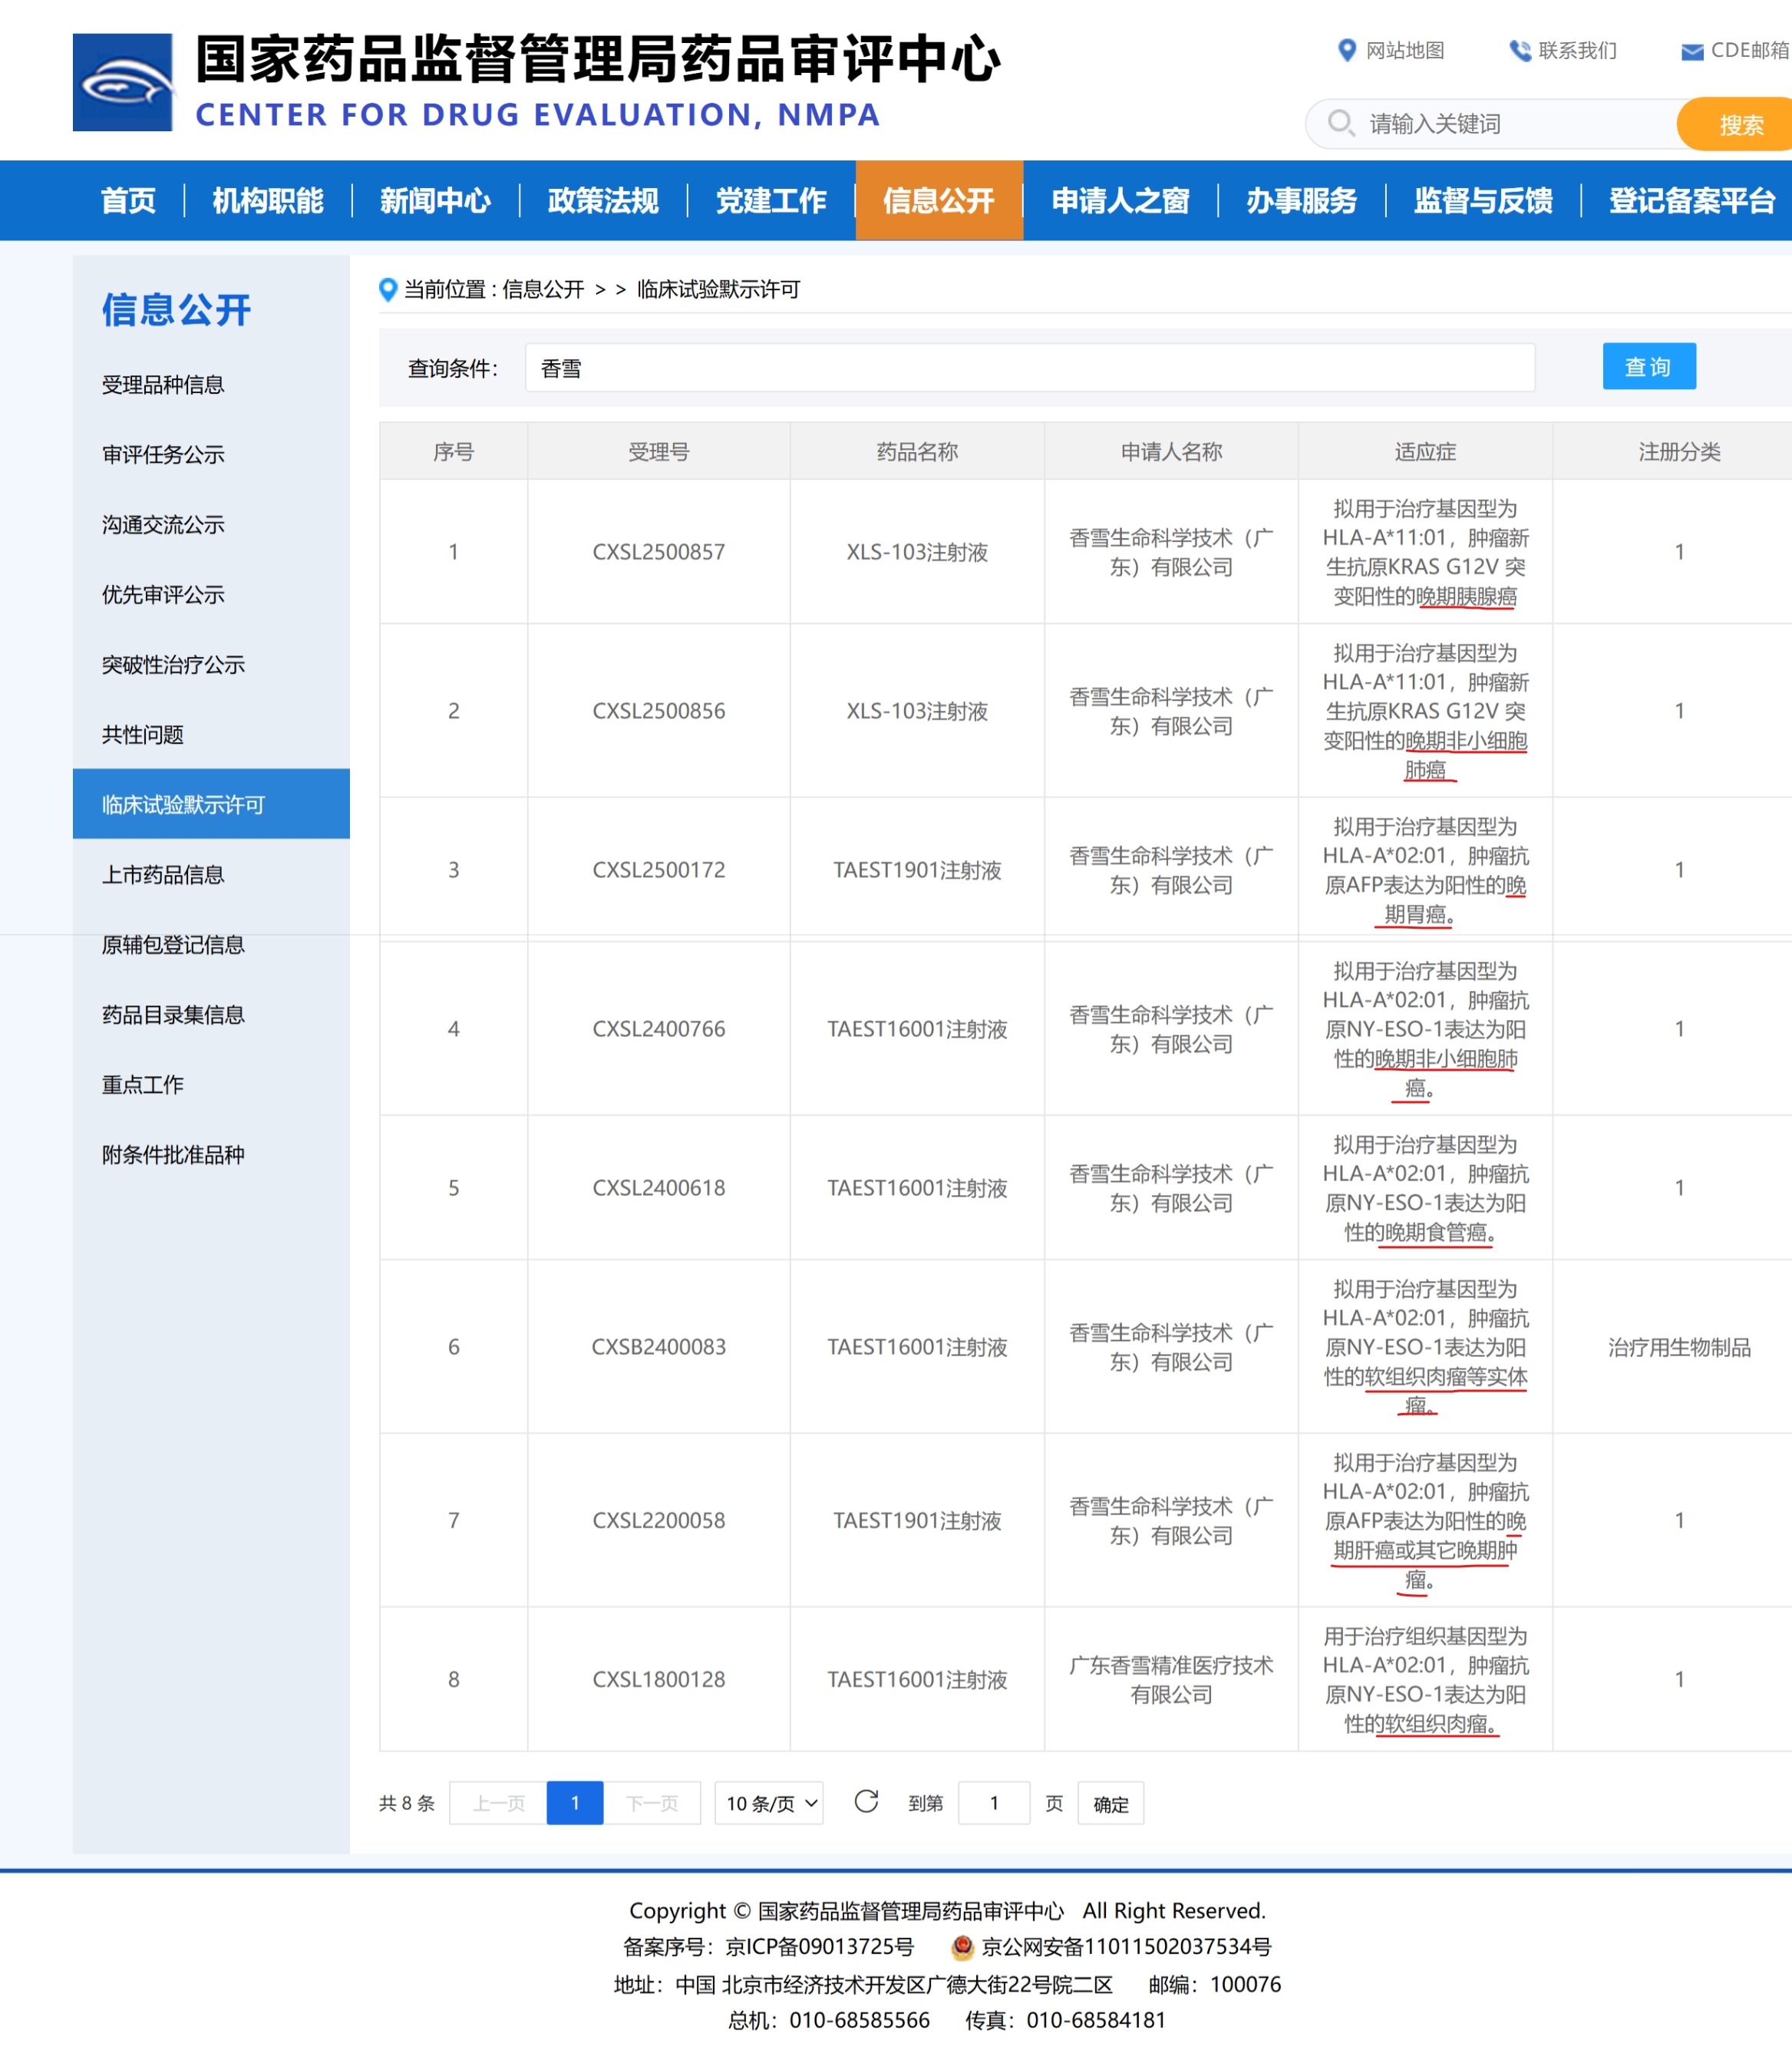1792x2057 pixels.
Task: Open the 申请人之窗 navigation menu
Action: point(1120,201)
